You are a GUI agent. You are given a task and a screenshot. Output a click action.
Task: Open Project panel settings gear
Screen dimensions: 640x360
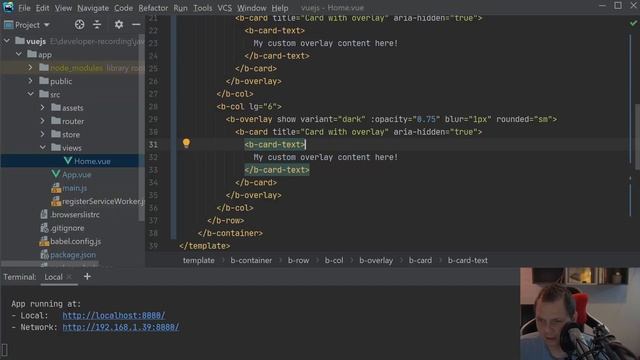pos(119,25)
